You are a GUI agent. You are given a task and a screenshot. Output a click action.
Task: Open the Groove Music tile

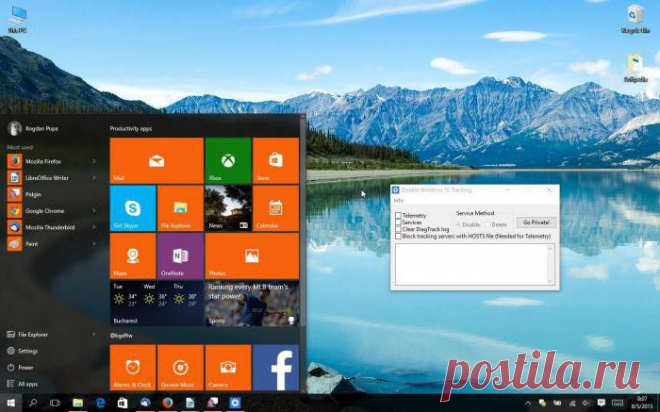181,367
